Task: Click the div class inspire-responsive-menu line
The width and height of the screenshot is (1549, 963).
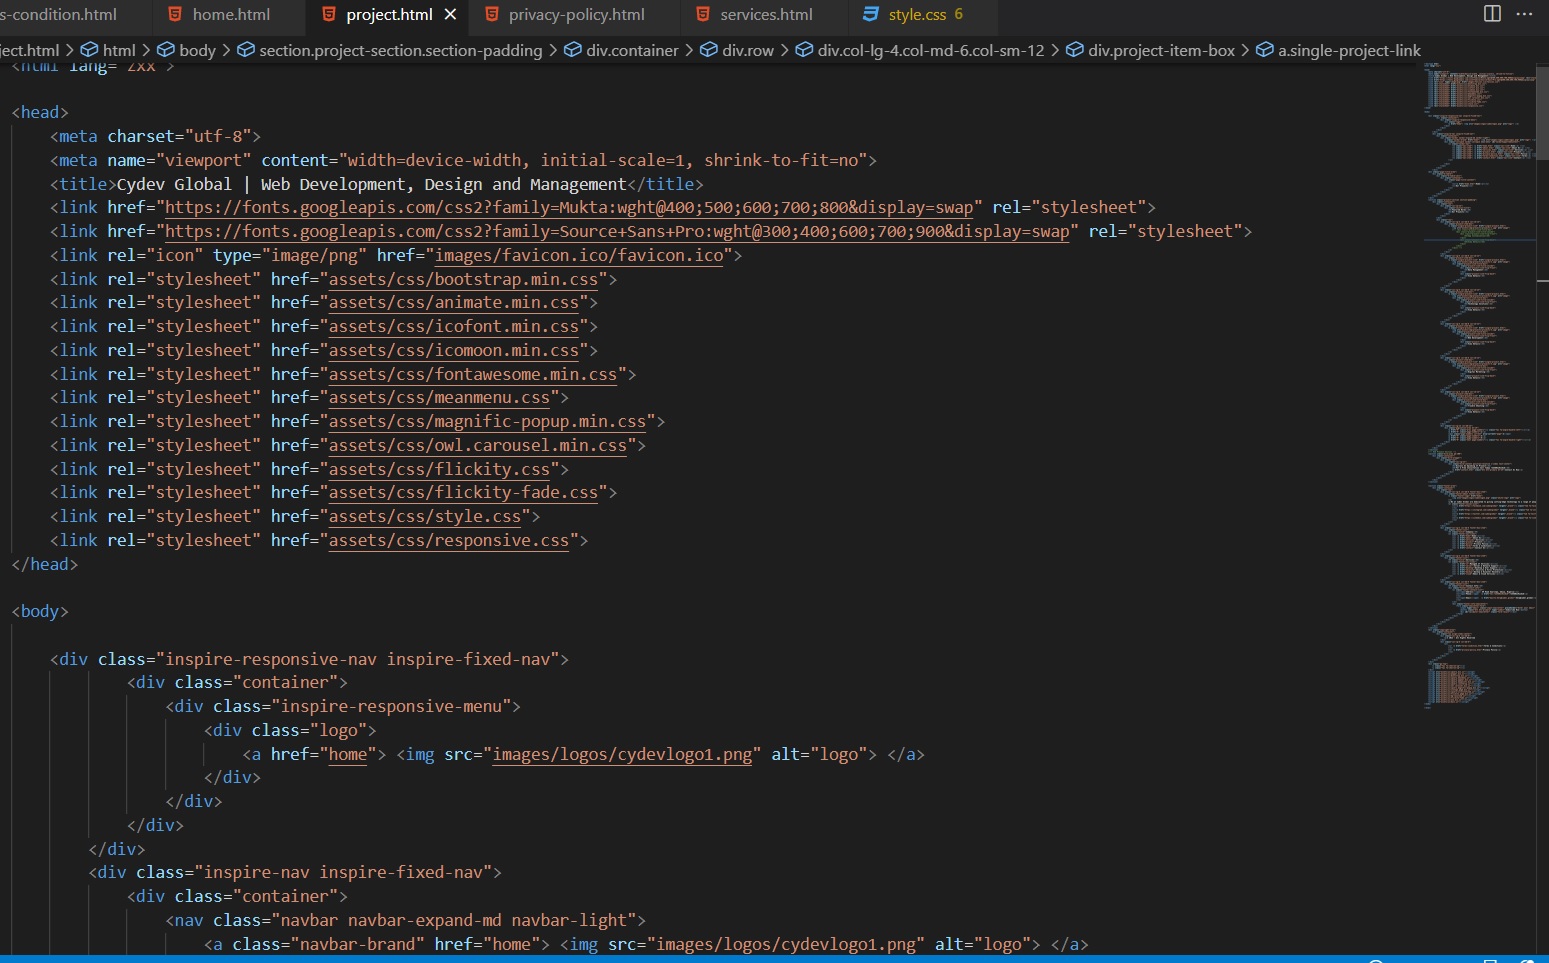Action: click(343, 707)
